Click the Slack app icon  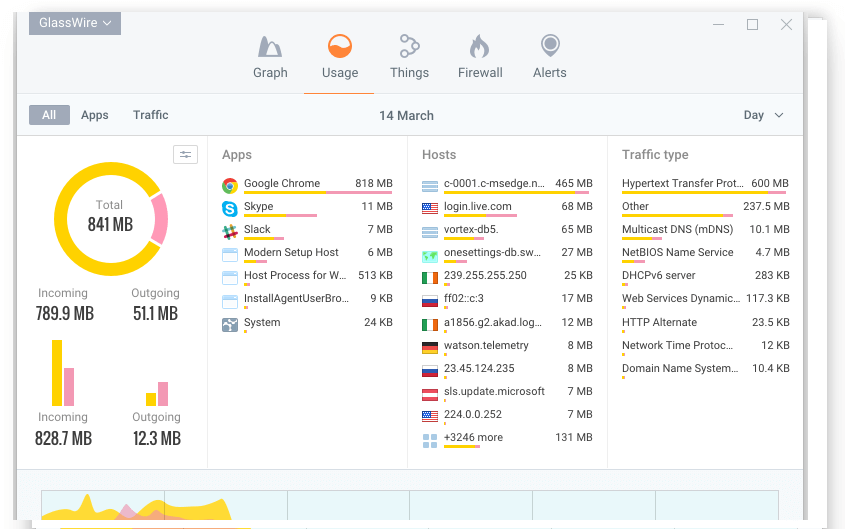coord(230,232)
